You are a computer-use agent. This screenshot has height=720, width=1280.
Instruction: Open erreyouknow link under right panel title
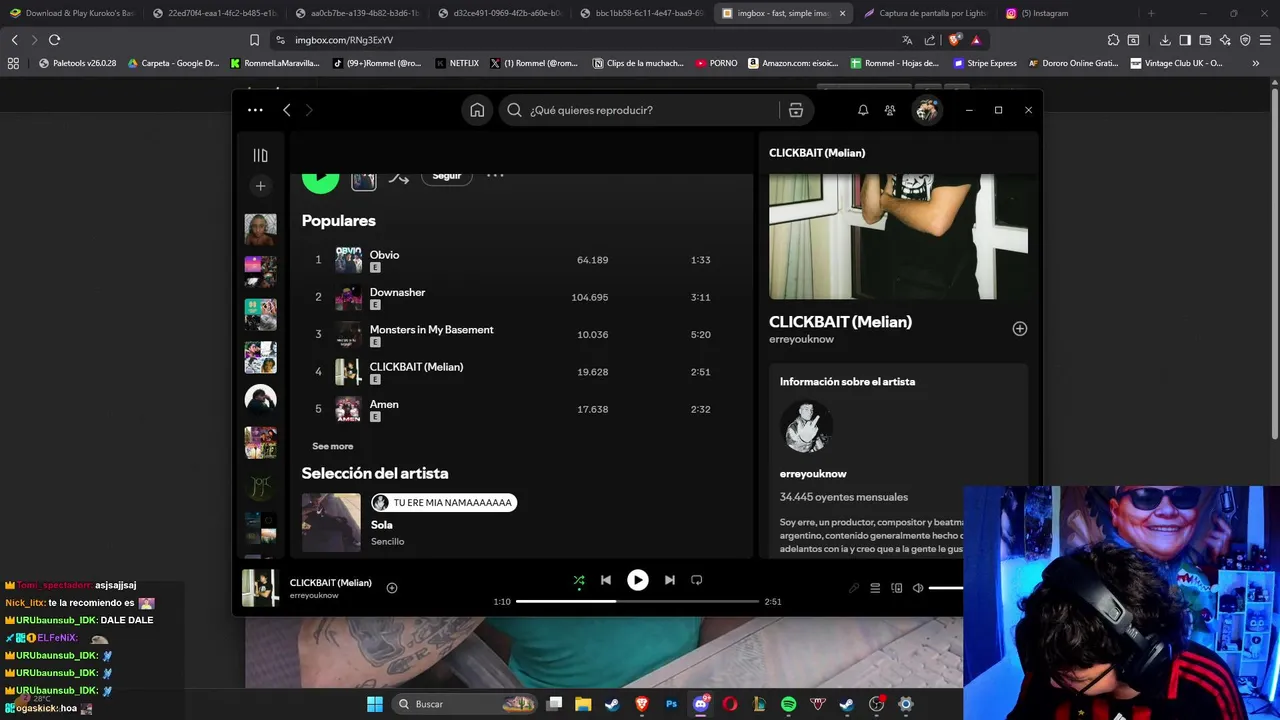click(x=801, y=339)
